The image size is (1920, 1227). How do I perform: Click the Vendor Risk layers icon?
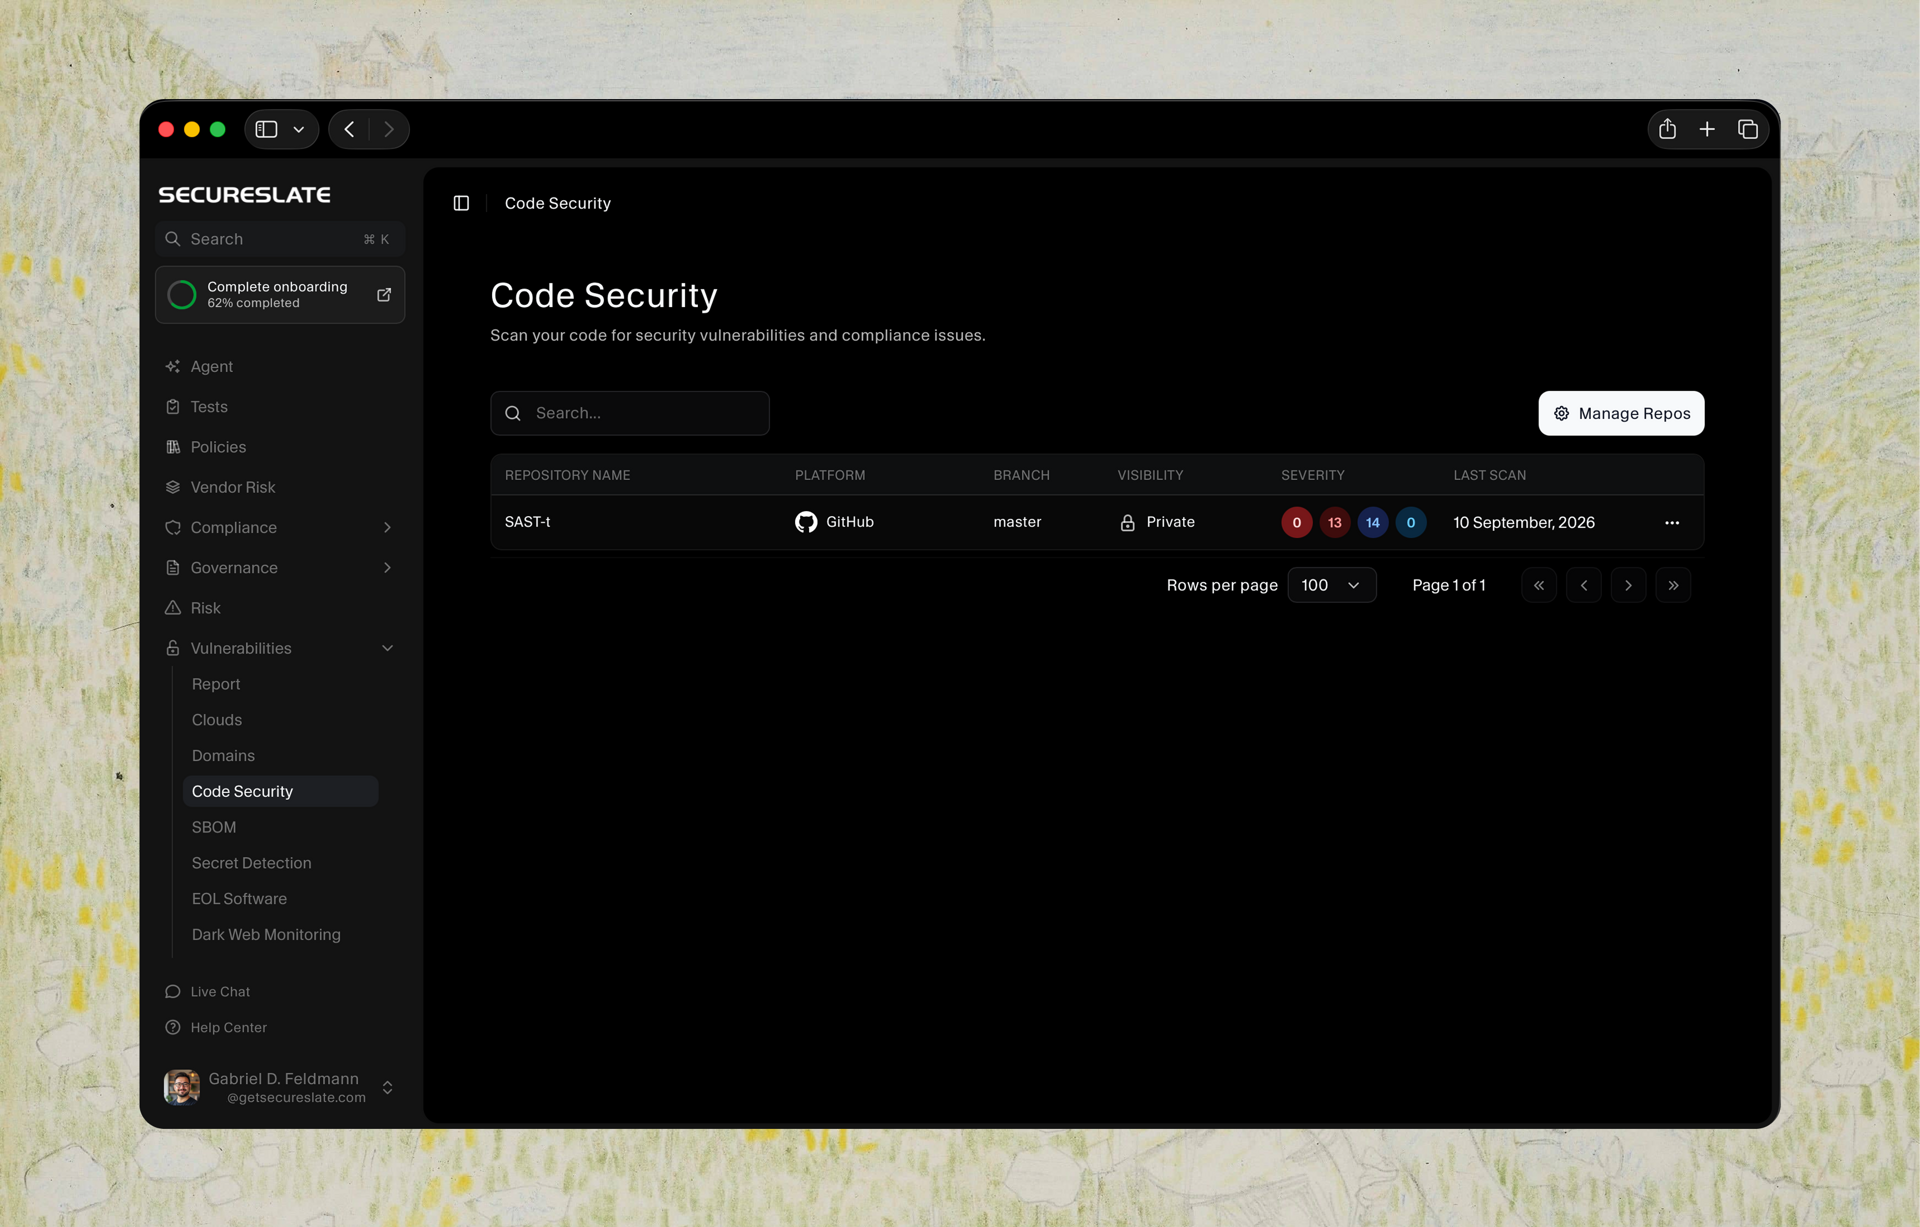pos(173,487)
